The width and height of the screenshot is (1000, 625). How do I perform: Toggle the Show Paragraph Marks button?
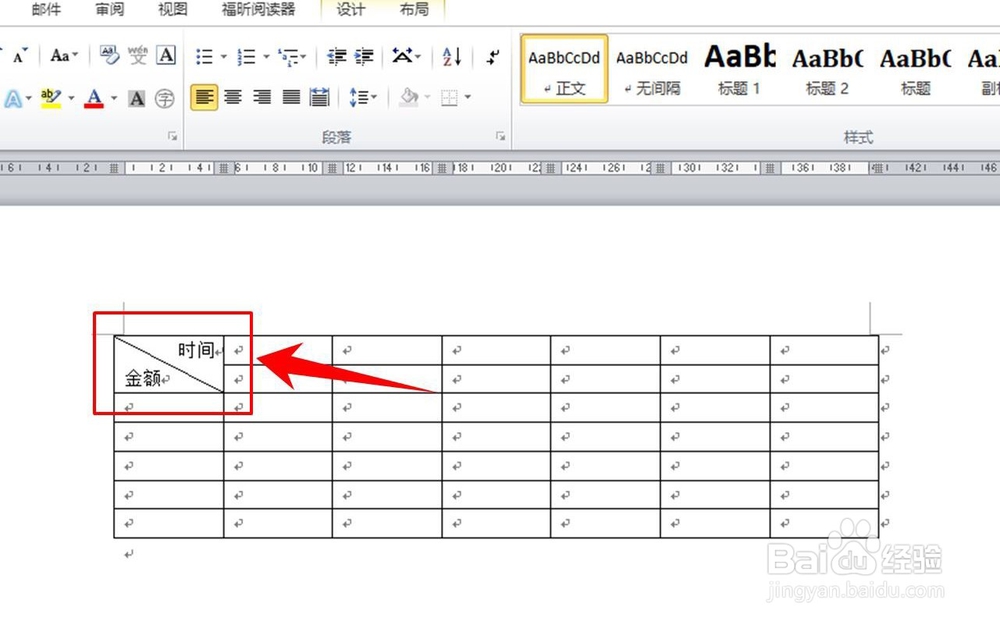[x=492, y=58]
